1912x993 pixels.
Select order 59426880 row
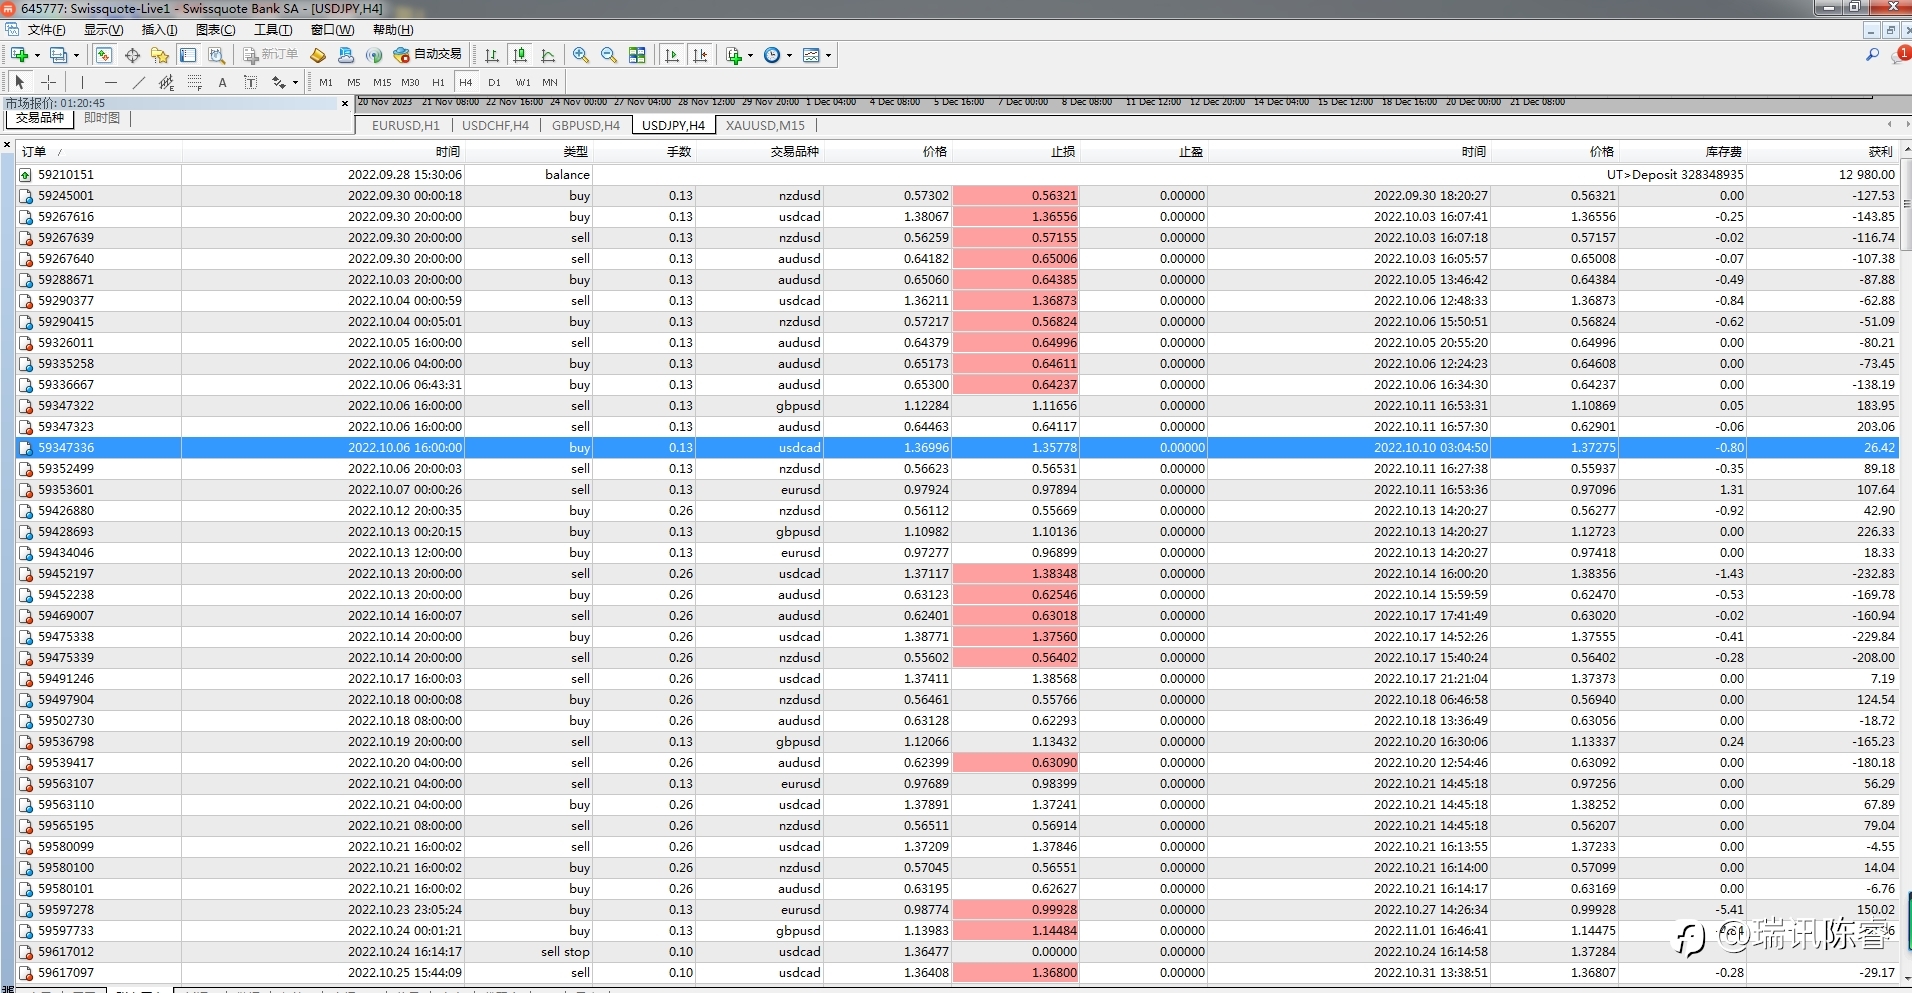[x=66, y=511]
